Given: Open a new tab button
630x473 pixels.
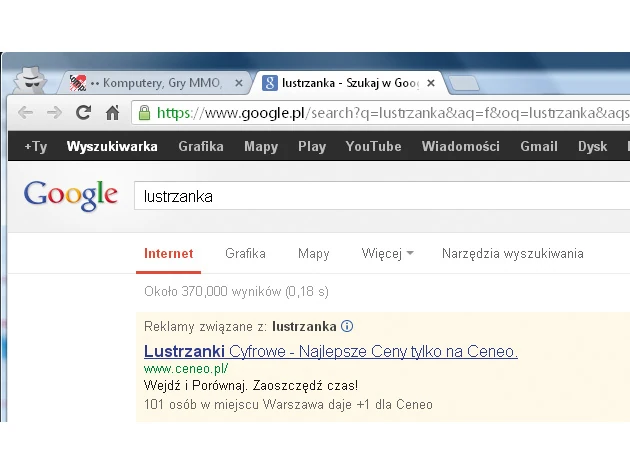Looking at the screenshot, I should tap(463, 84).
